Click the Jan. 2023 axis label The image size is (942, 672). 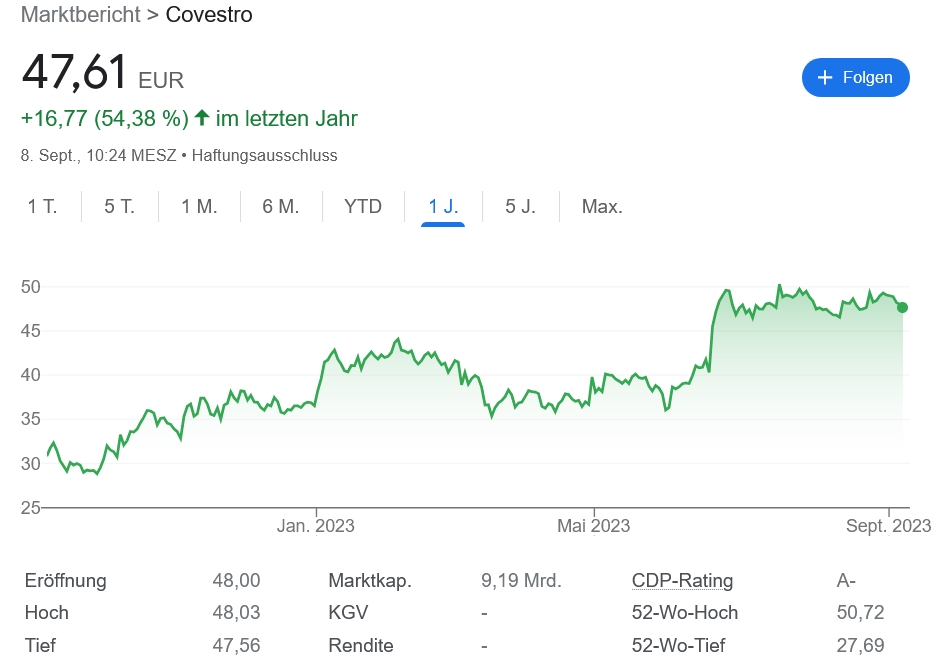coord(316,525)
